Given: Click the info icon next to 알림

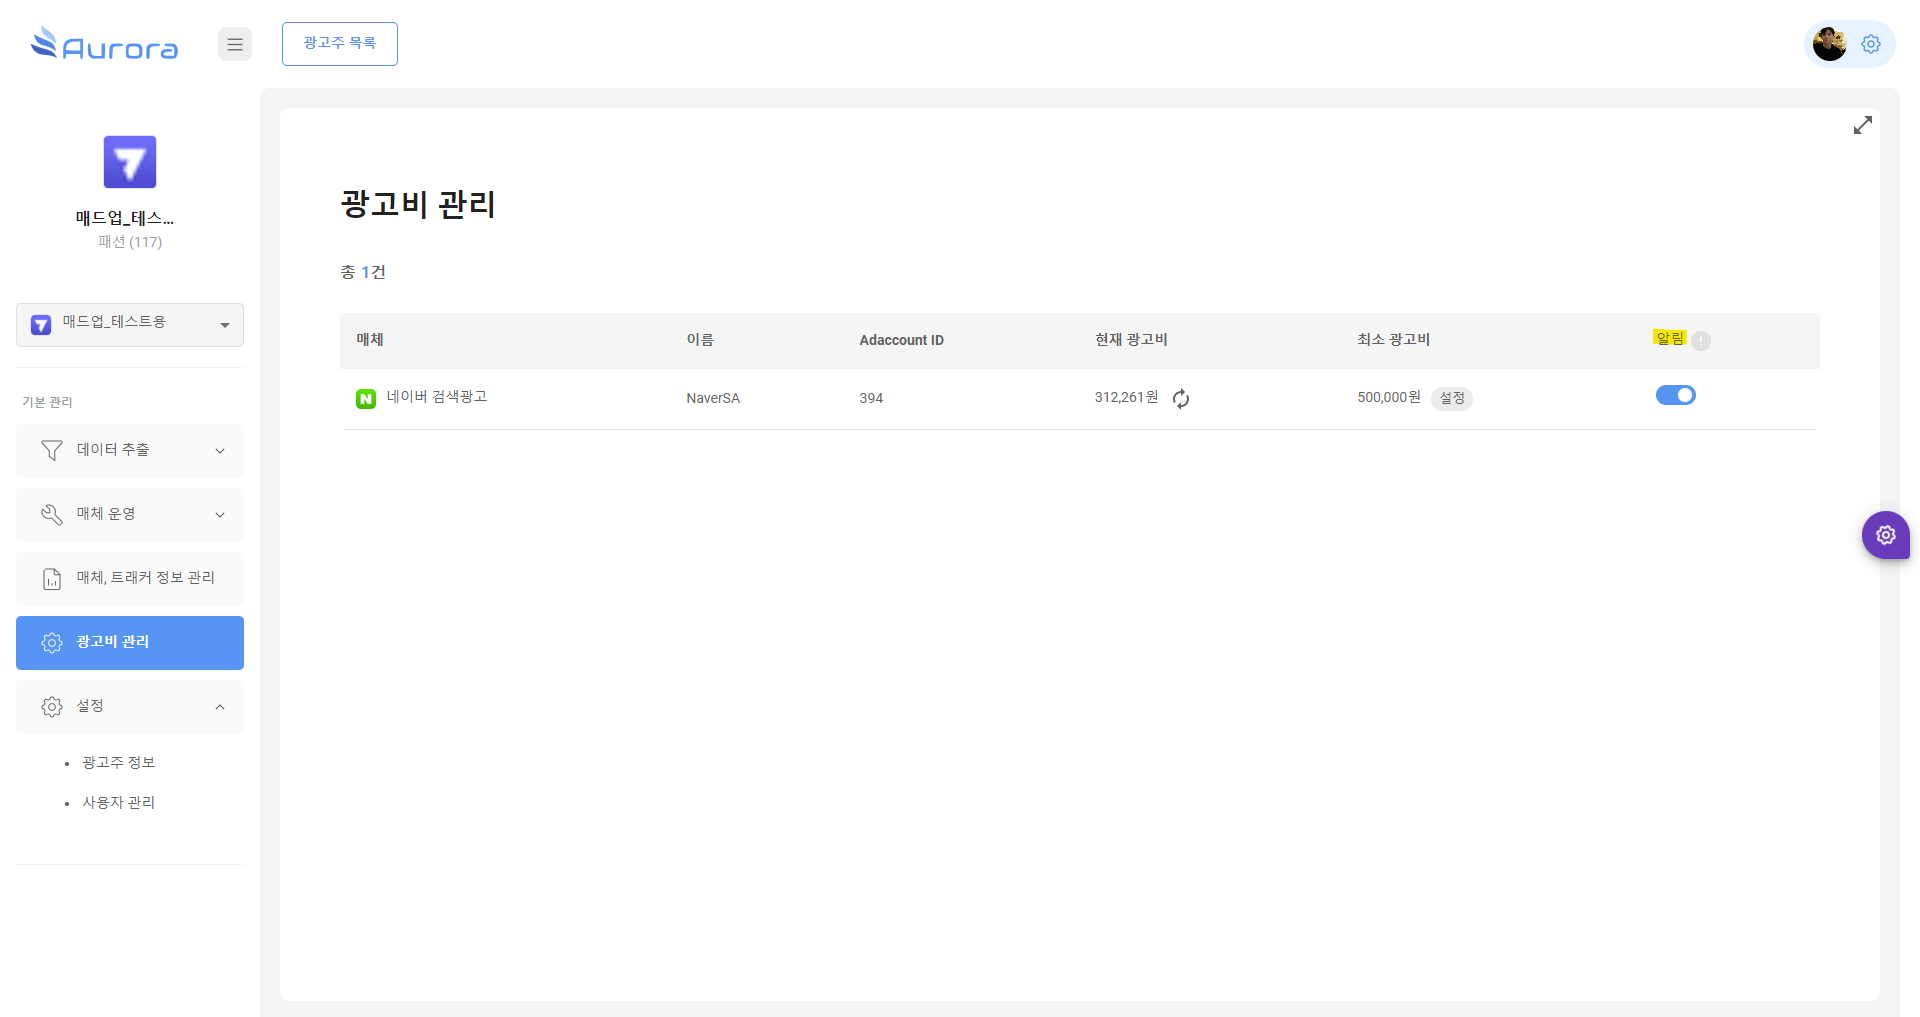Looking at the screenshot, I should 1701,341.
